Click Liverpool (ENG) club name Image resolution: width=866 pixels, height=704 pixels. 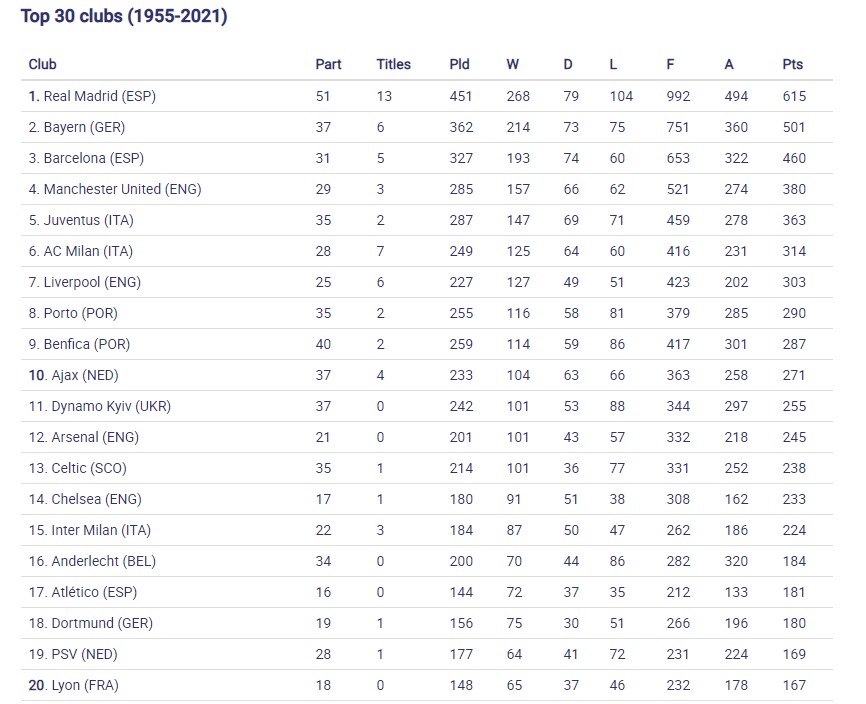coord(92,282)
